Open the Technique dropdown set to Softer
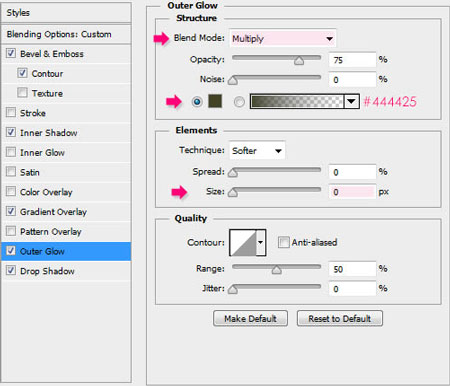This screenshot has height=386, width=450. coord(257,151)
